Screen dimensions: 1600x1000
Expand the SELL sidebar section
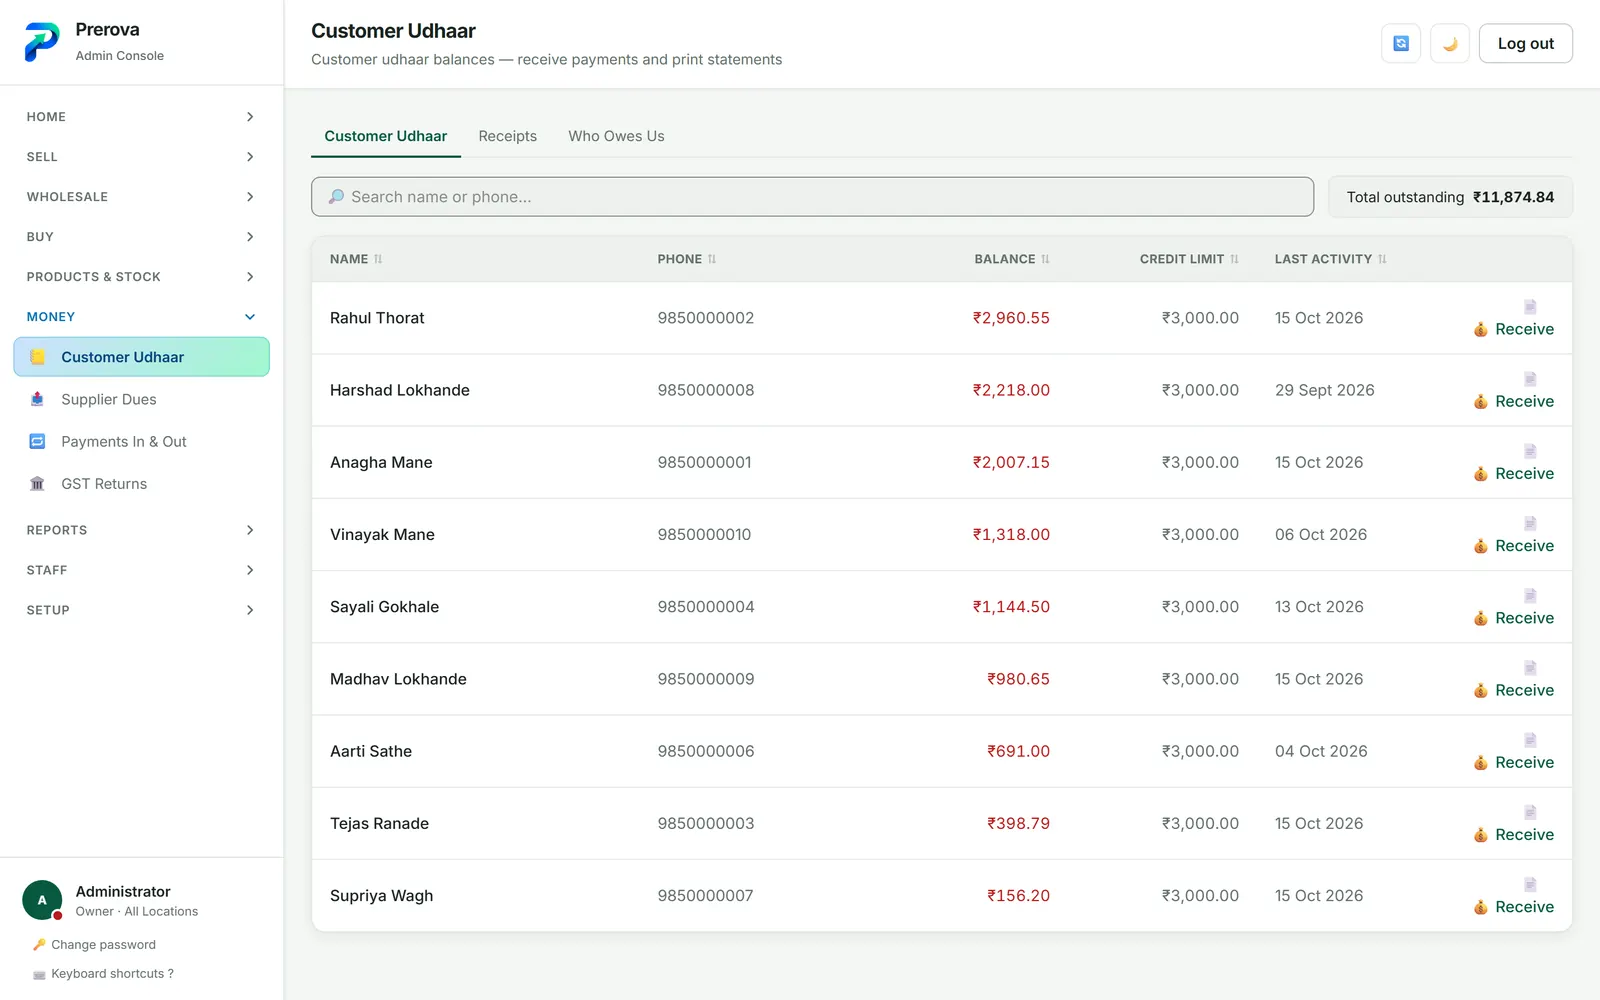tap(141, 157)
